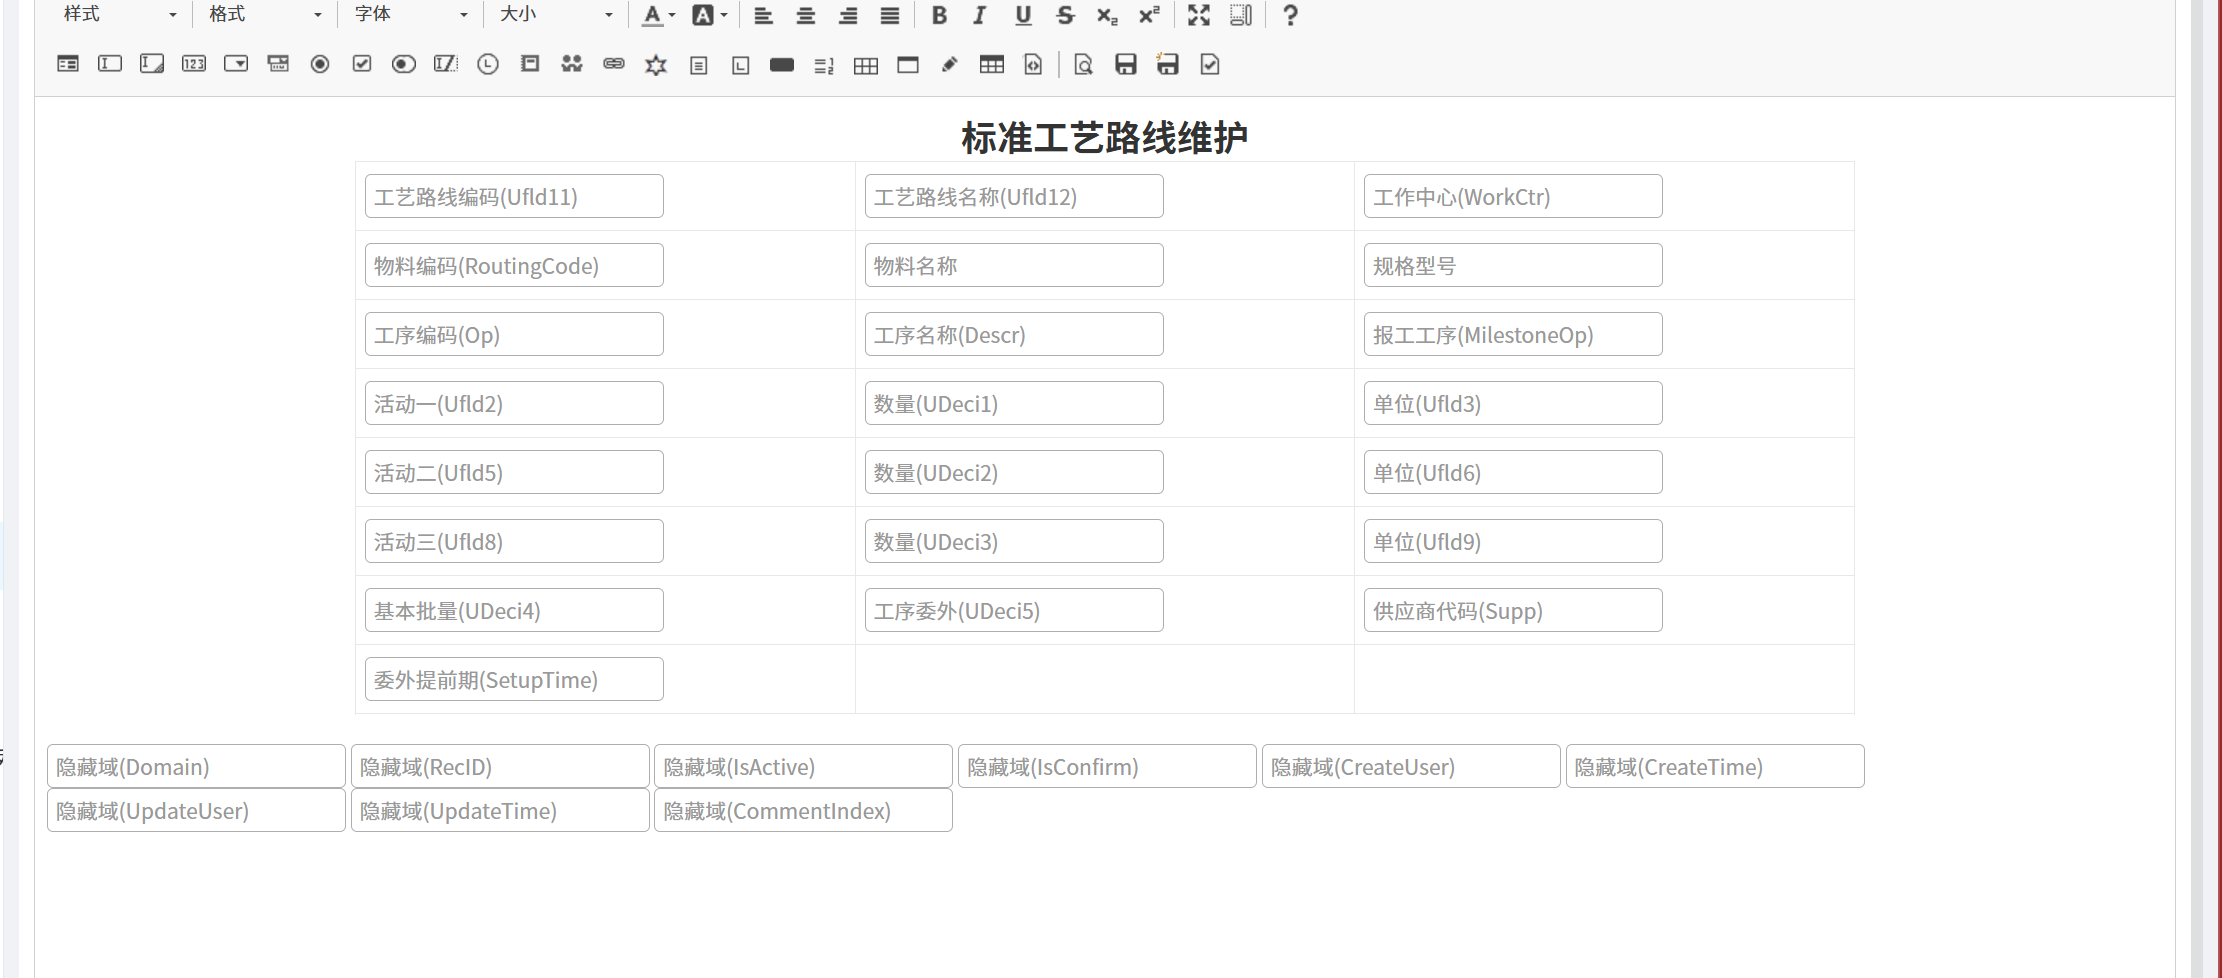Open the 大小 font size dropdown

pos(555,15)
